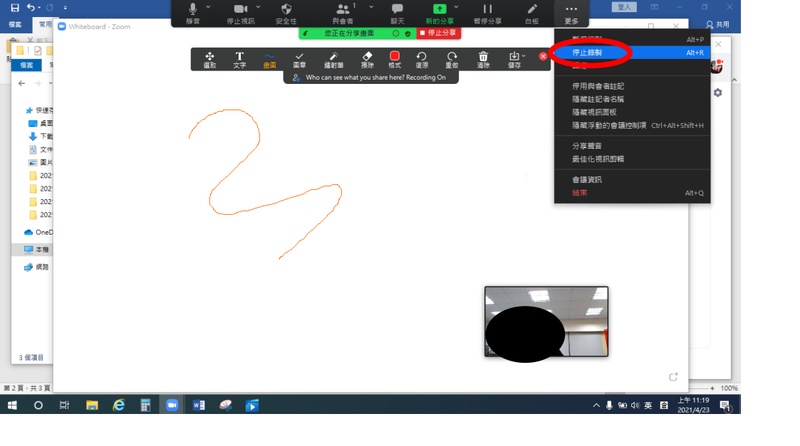Click the red Stop Share button
This screenshot has width=800, height=446.
(438, 33)
